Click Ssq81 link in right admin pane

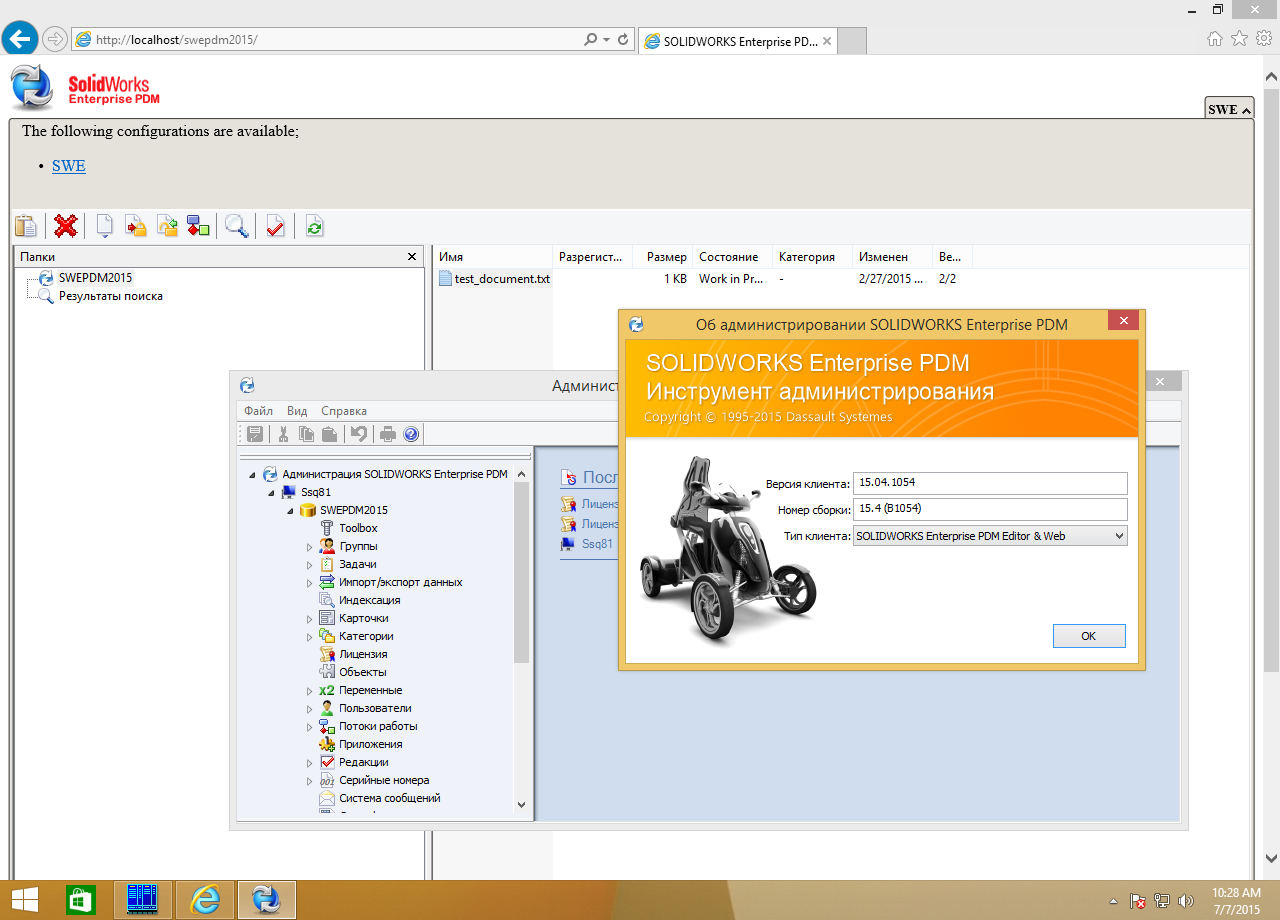597,544
